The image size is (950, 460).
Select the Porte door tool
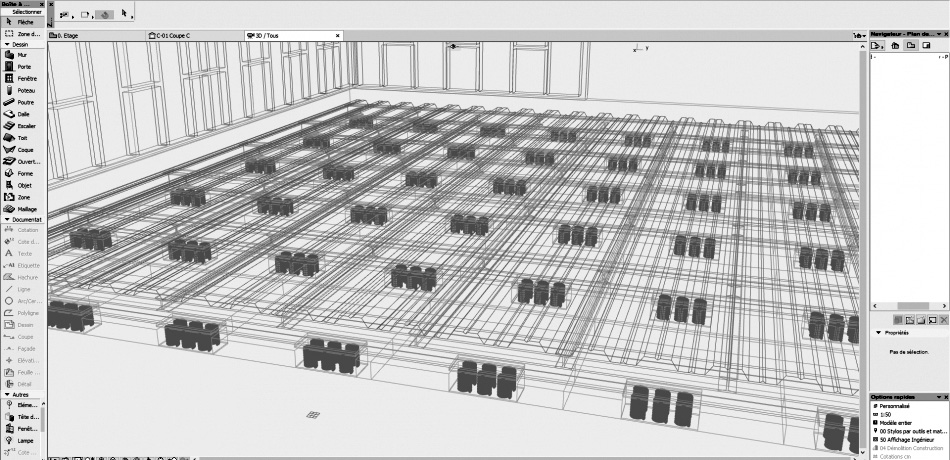pyautogui.click(x=22, y=67)
